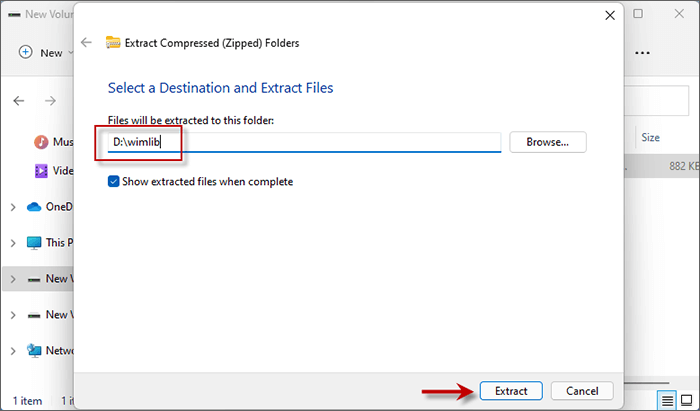Expand the OneDrive tree node
The image size is (700, 411).
(12, 207)
